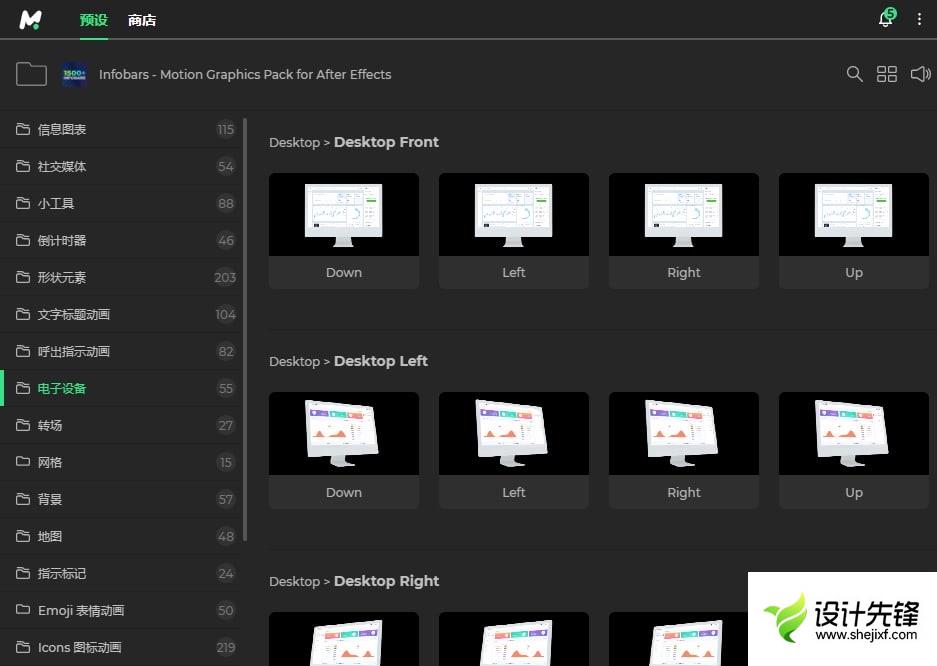Click the Desktop Front Up preset
This screenshot has width=937, height=666.
coord(854,215)
